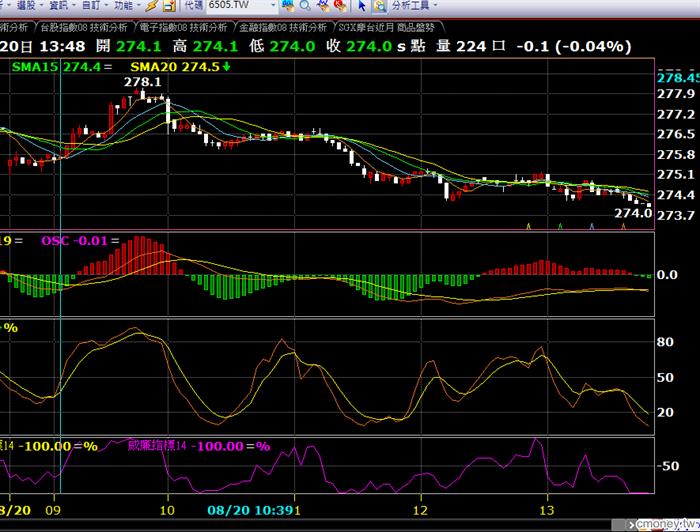Screen dimensions: 700x532
Task: Click the 開 274.1 opening price readout
Action: [129, 46]
